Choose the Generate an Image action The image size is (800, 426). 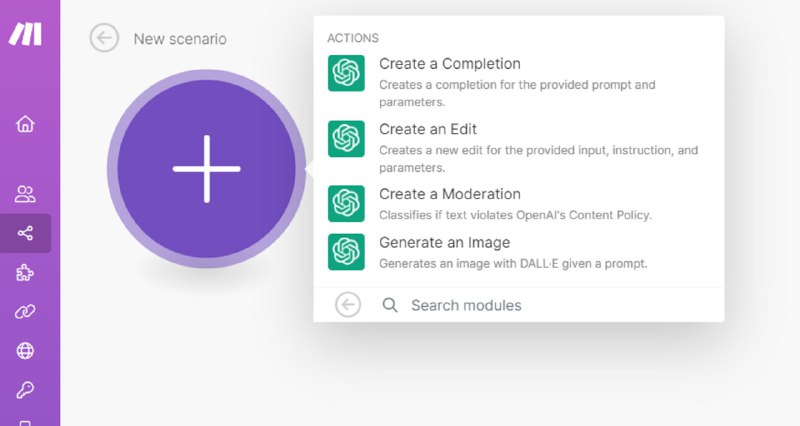pos(444,243)
